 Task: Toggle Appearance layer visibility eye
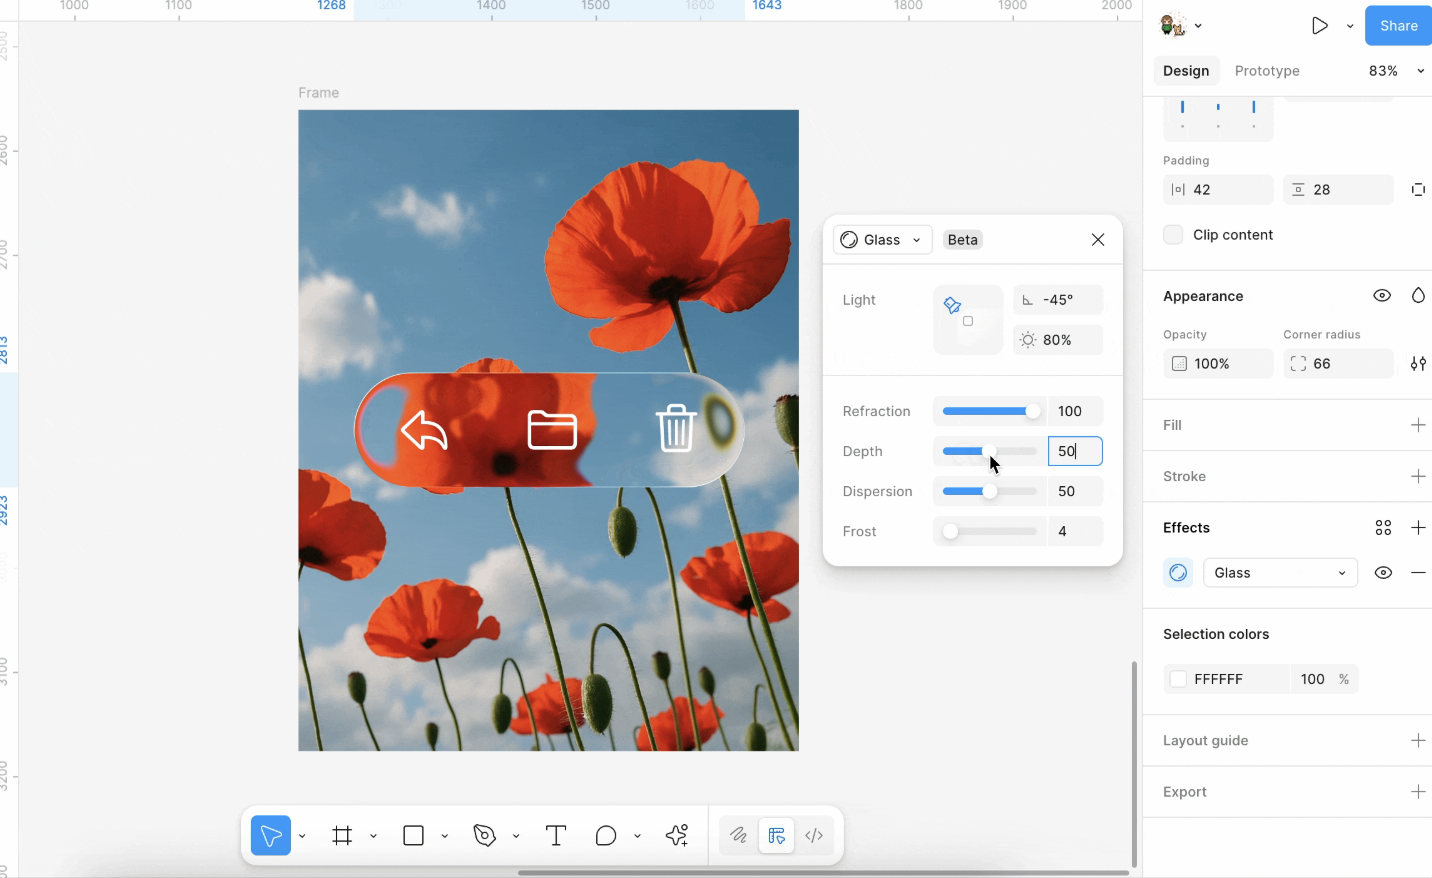click(x=1382, y=296)
